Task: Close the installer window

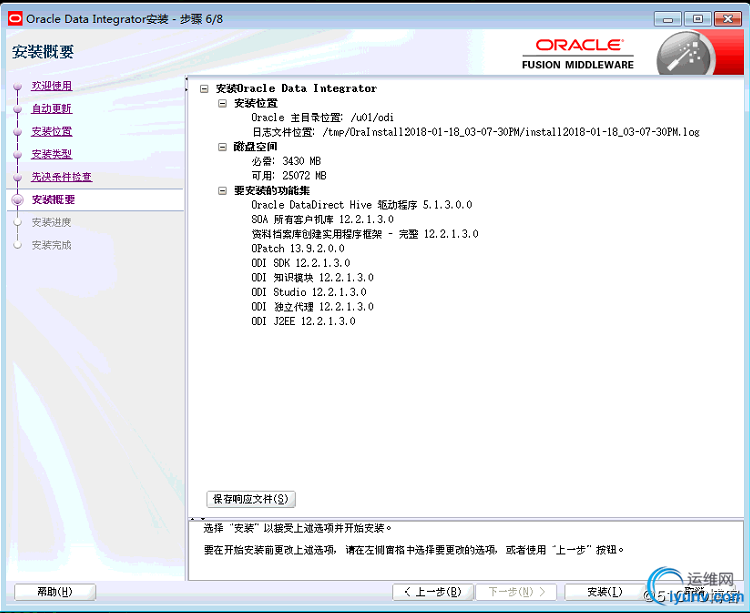Action: pos(728,19)
